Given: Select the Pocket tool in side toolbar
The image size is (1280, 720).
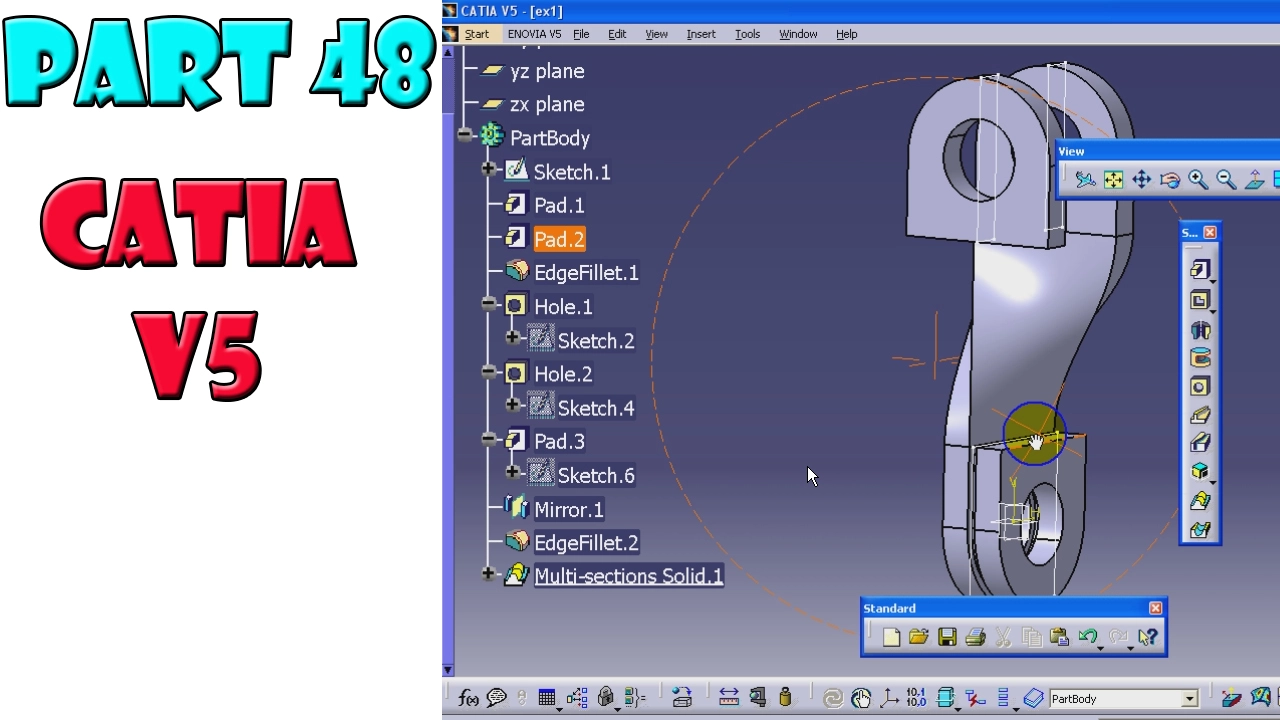Looking at the screenshot, I should point(1200,300).
